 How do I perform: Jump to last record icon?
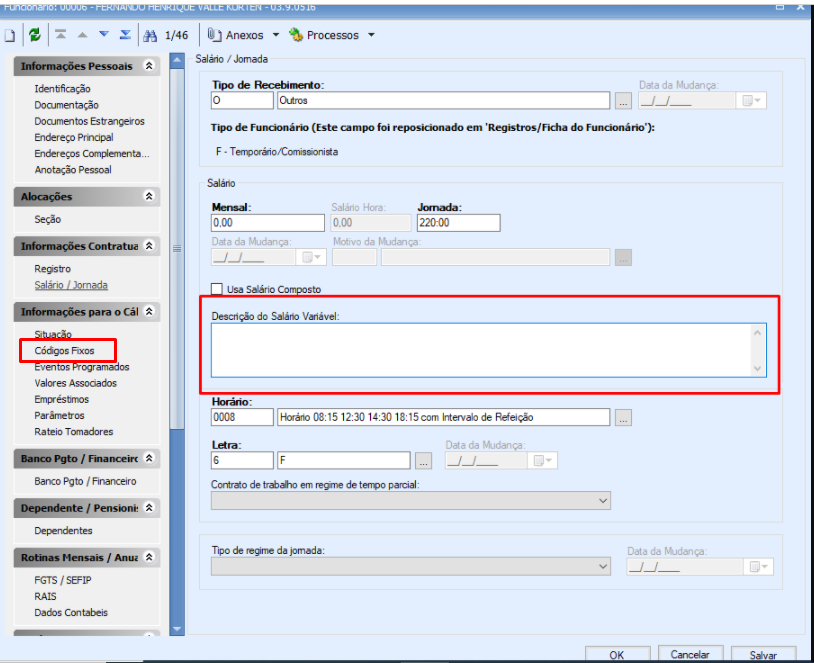point(125,34)
